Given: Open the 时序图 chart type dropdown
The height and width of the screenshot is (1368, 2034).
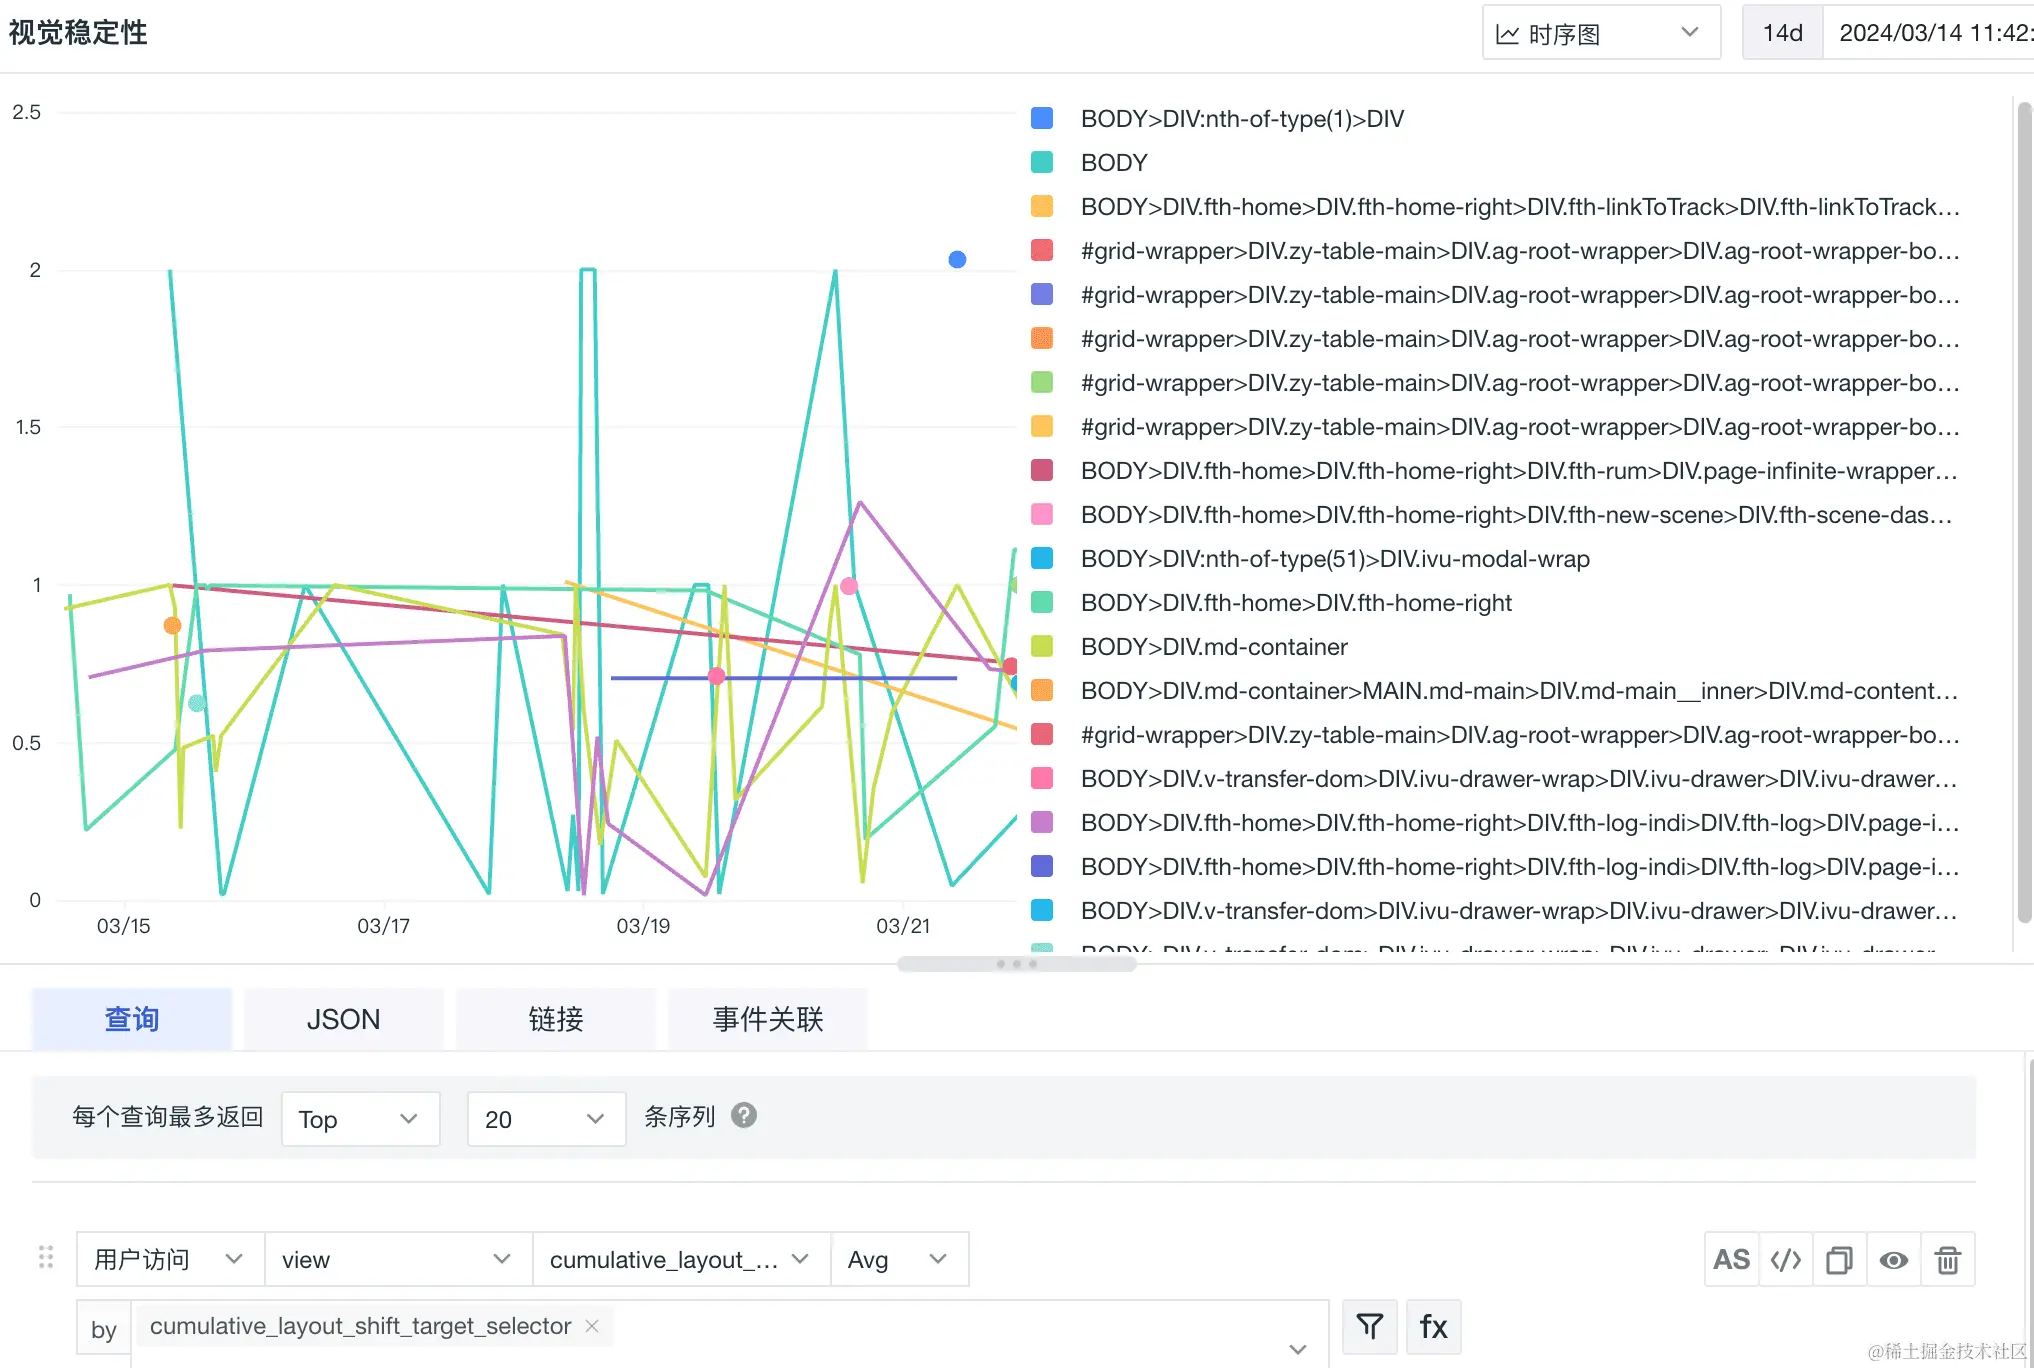Looking at the screenshot, I should click(1600, 33).
